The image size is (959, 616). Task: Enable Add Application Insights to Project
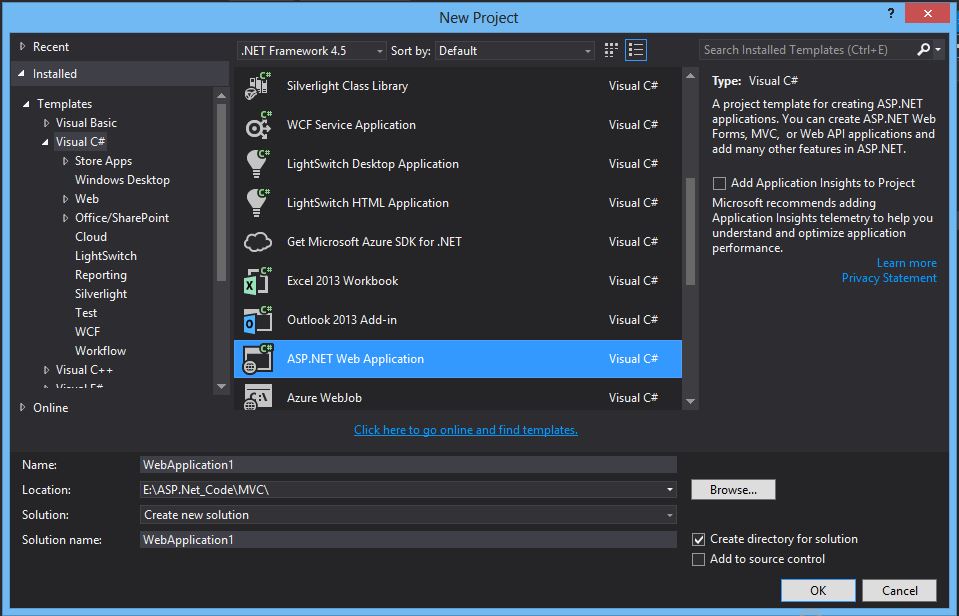(x=719, y=184)
